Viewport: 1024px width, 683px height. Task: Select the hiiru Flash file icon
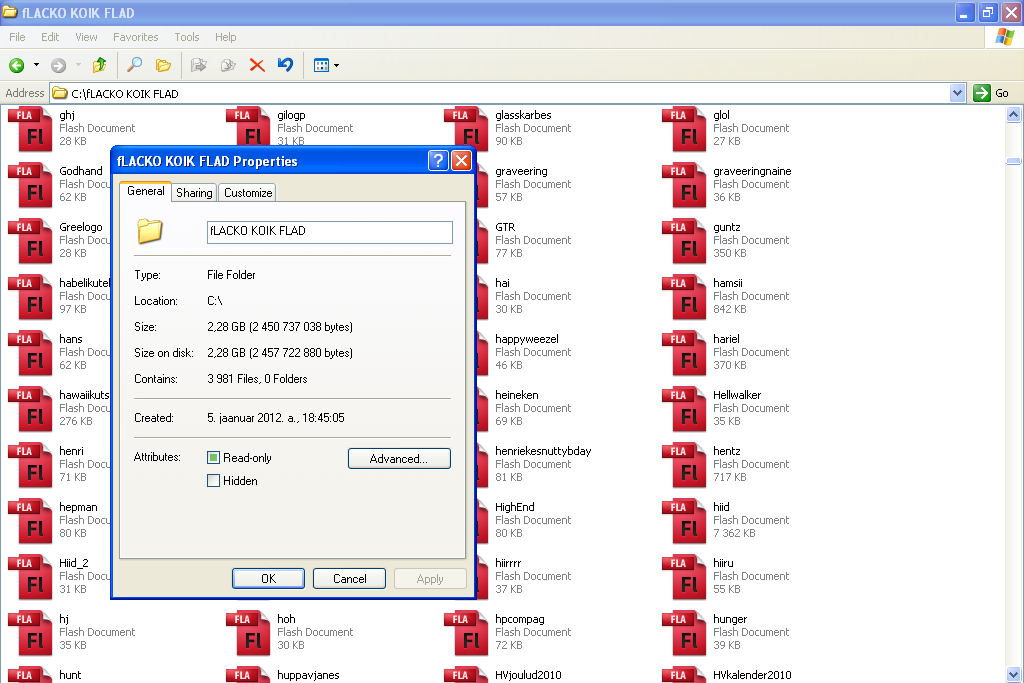[684, 578]
